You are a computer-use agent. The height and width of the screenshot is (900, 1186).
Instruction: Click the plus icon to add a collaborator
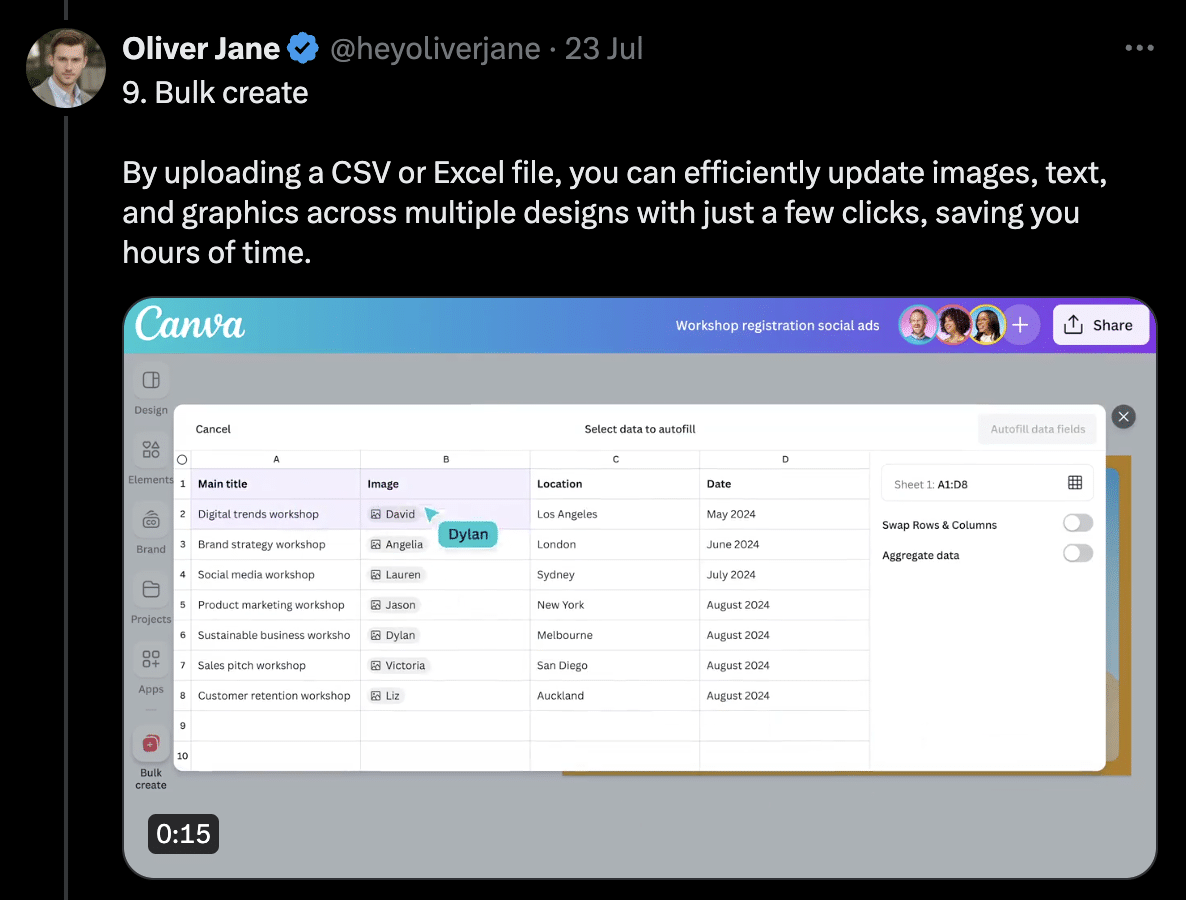(x=1020, y=324)
